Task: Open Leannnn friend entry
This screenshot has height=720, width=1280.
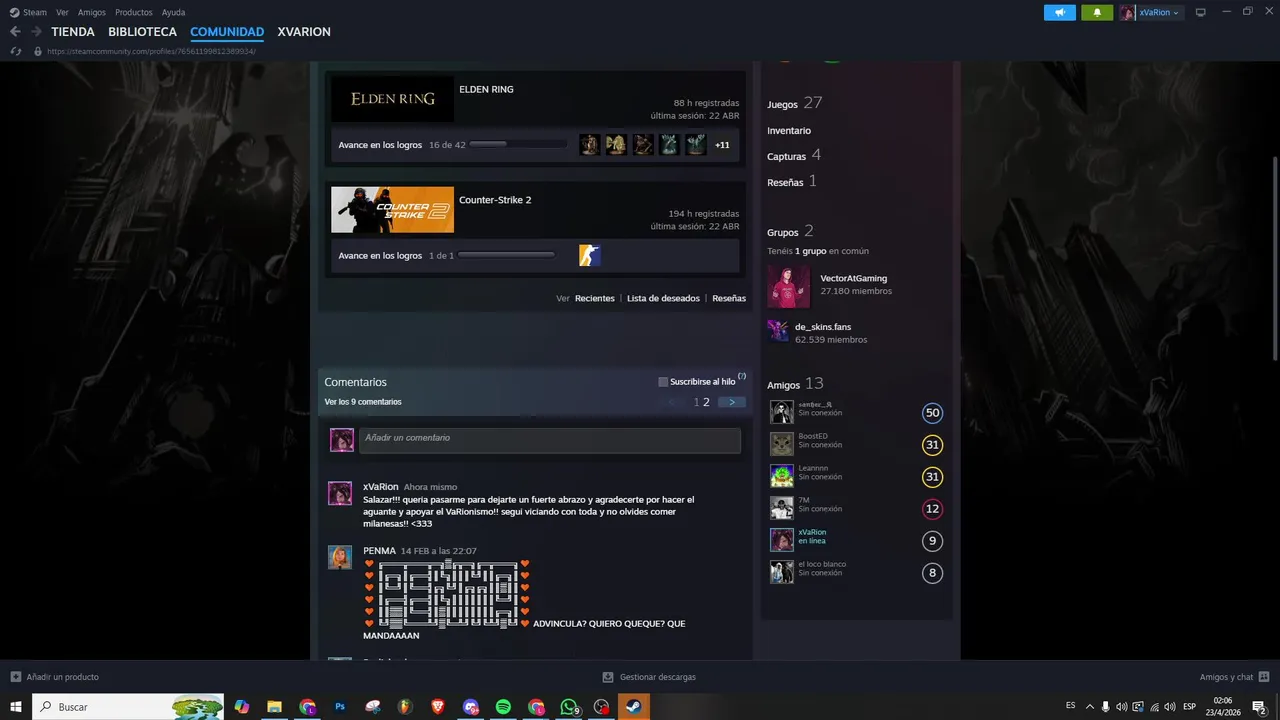Action: (857, 476)
